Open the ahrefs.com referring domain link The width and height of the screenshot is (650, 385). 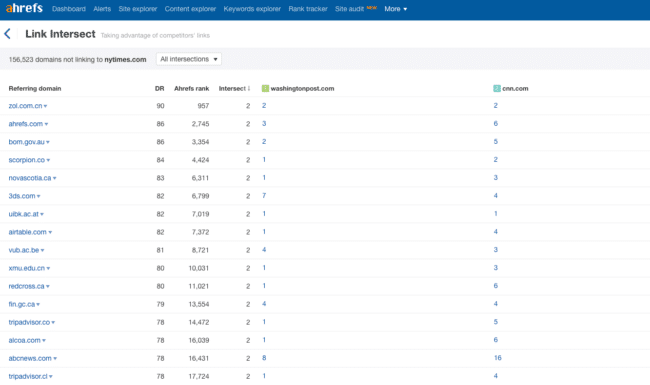tap(26, 123)
